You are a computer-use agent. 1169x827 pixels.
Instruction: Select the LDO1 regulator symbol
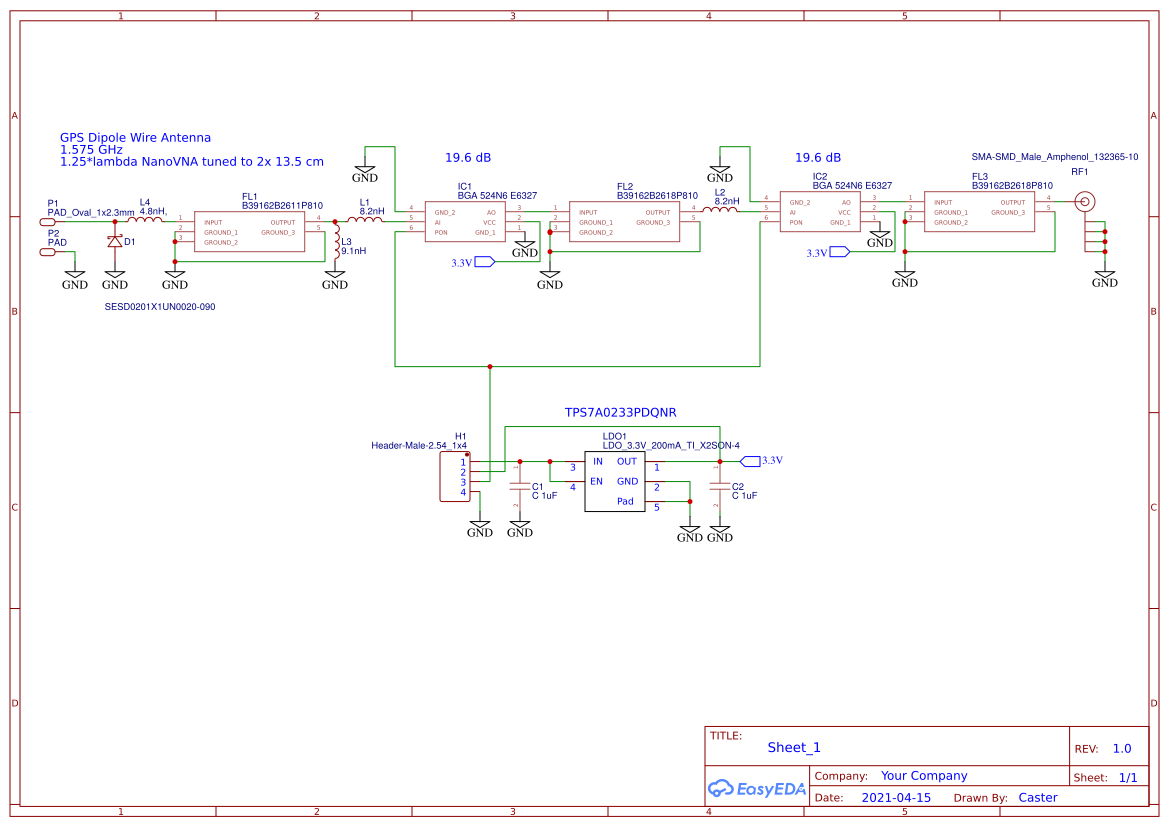pos(616,482)
